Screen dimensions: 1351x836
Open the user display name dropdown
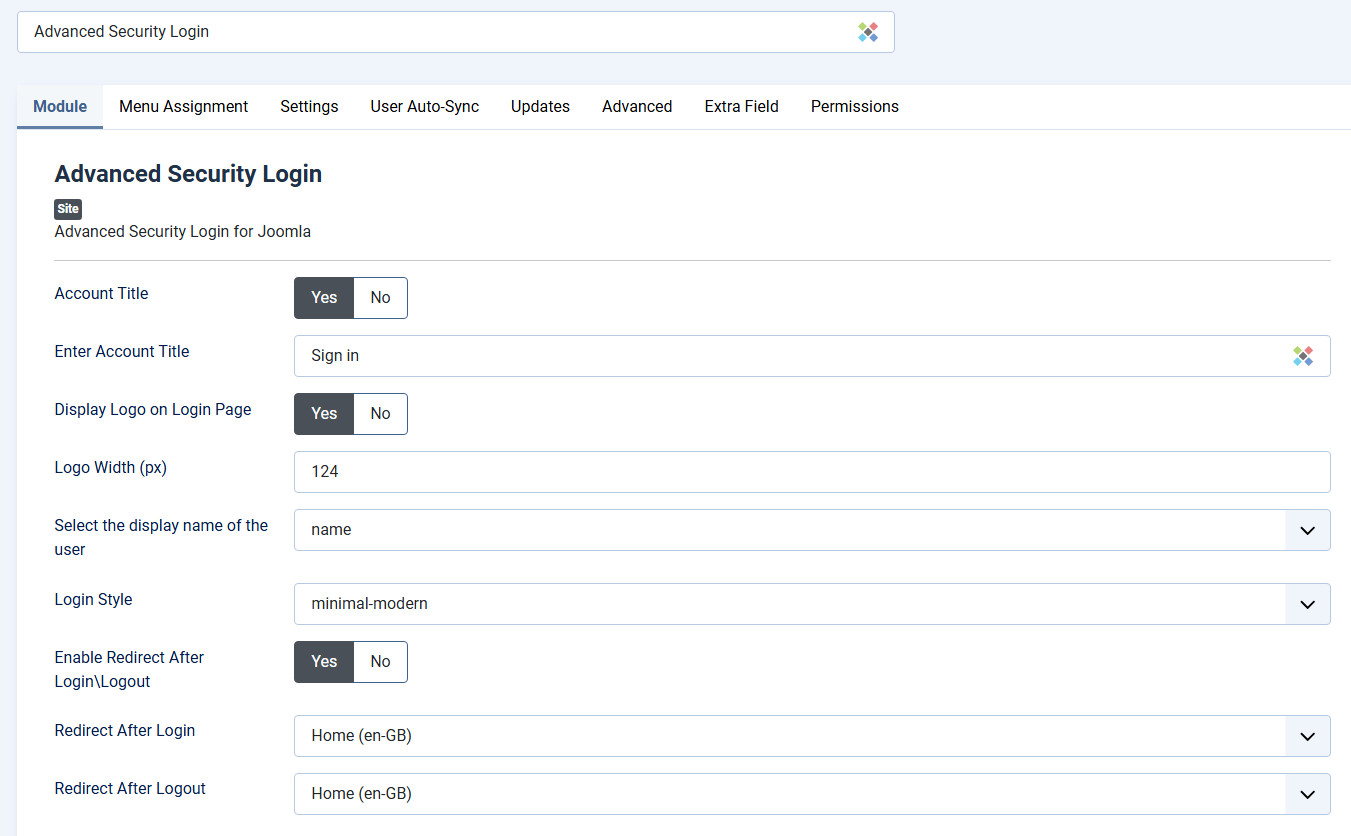(x=811, y=530)
